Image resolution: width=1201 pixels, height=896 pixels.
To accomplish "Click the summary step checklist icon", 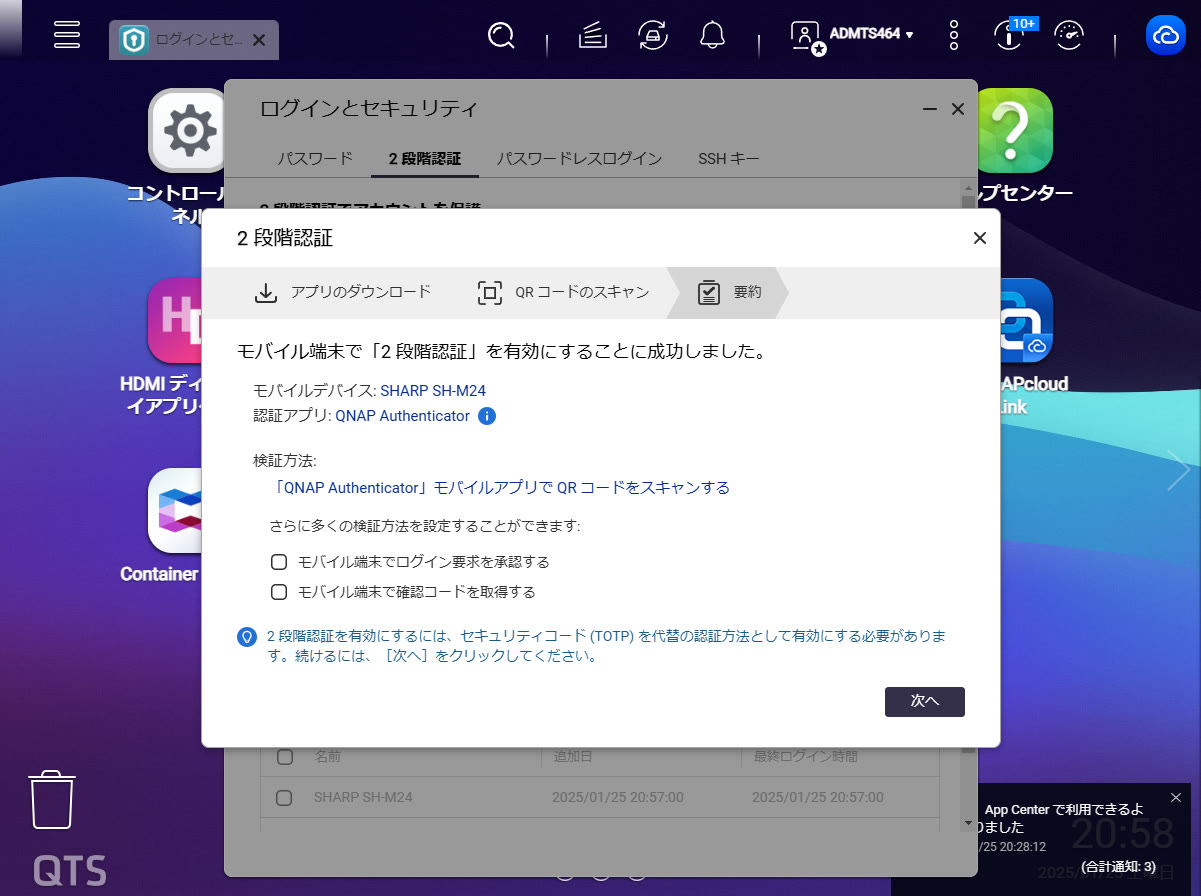I will point(709,292).
